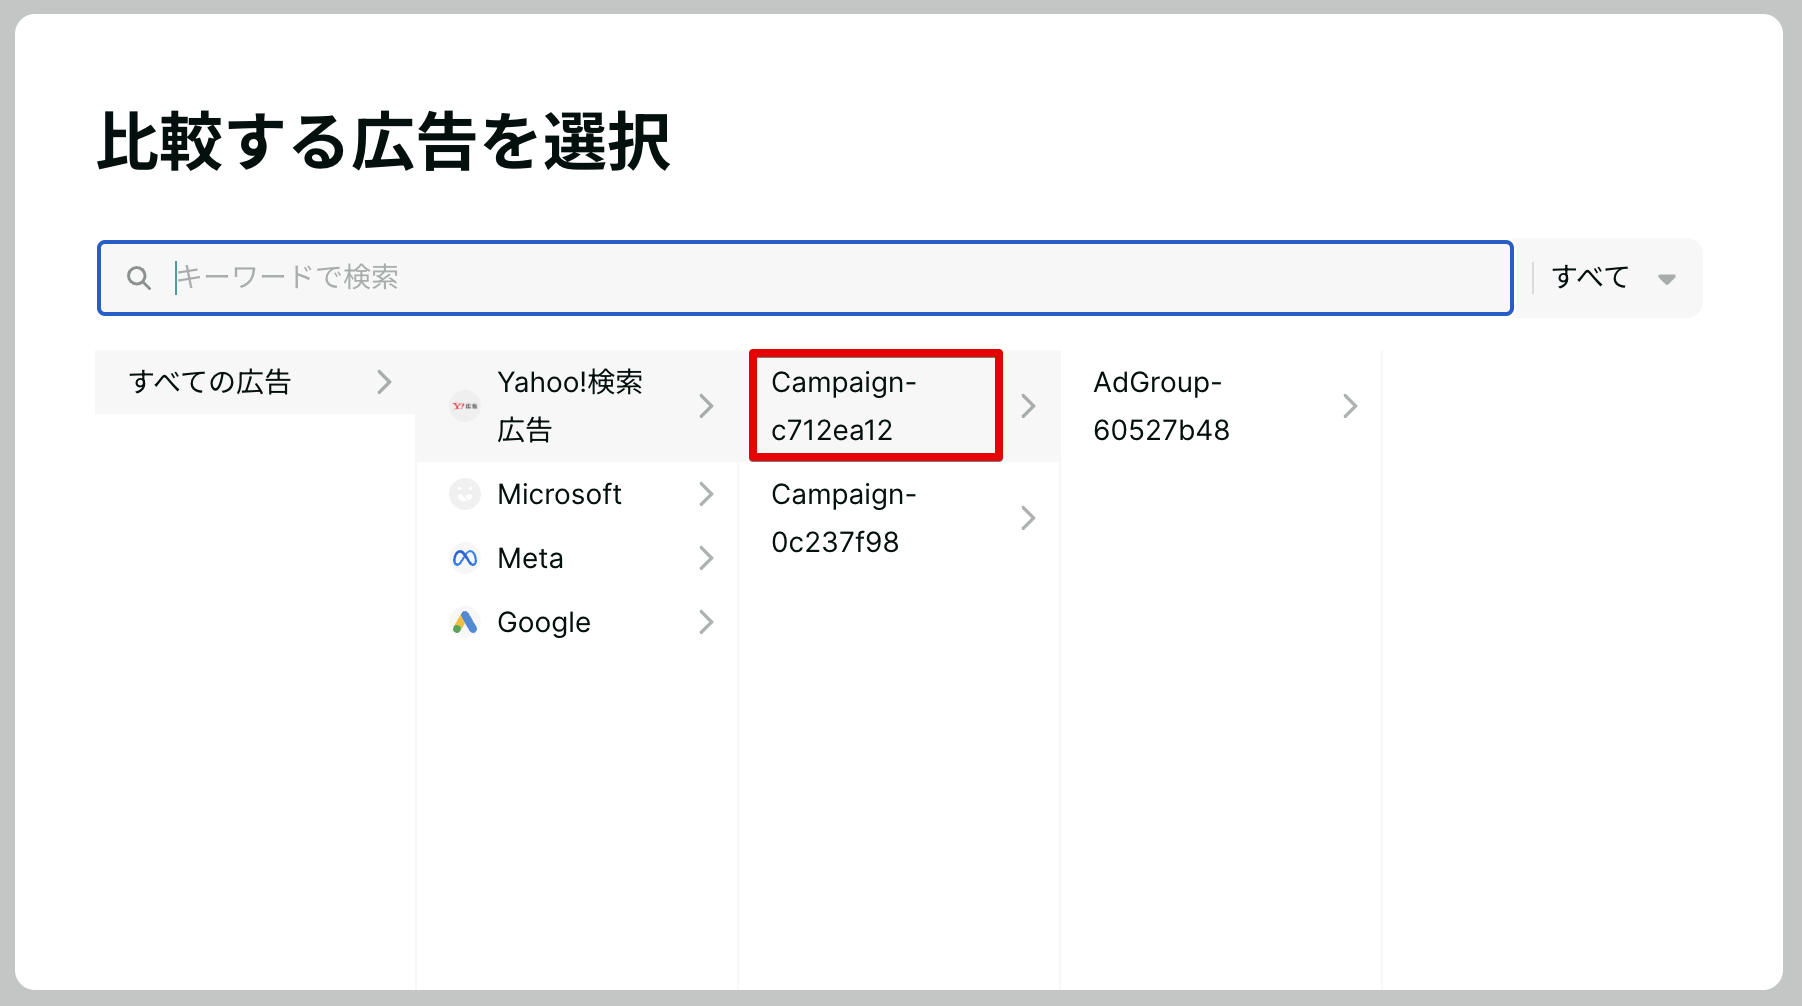Expand the Microsoft row chevron
Screen dimensions: 1802x1006
(706, 494)
